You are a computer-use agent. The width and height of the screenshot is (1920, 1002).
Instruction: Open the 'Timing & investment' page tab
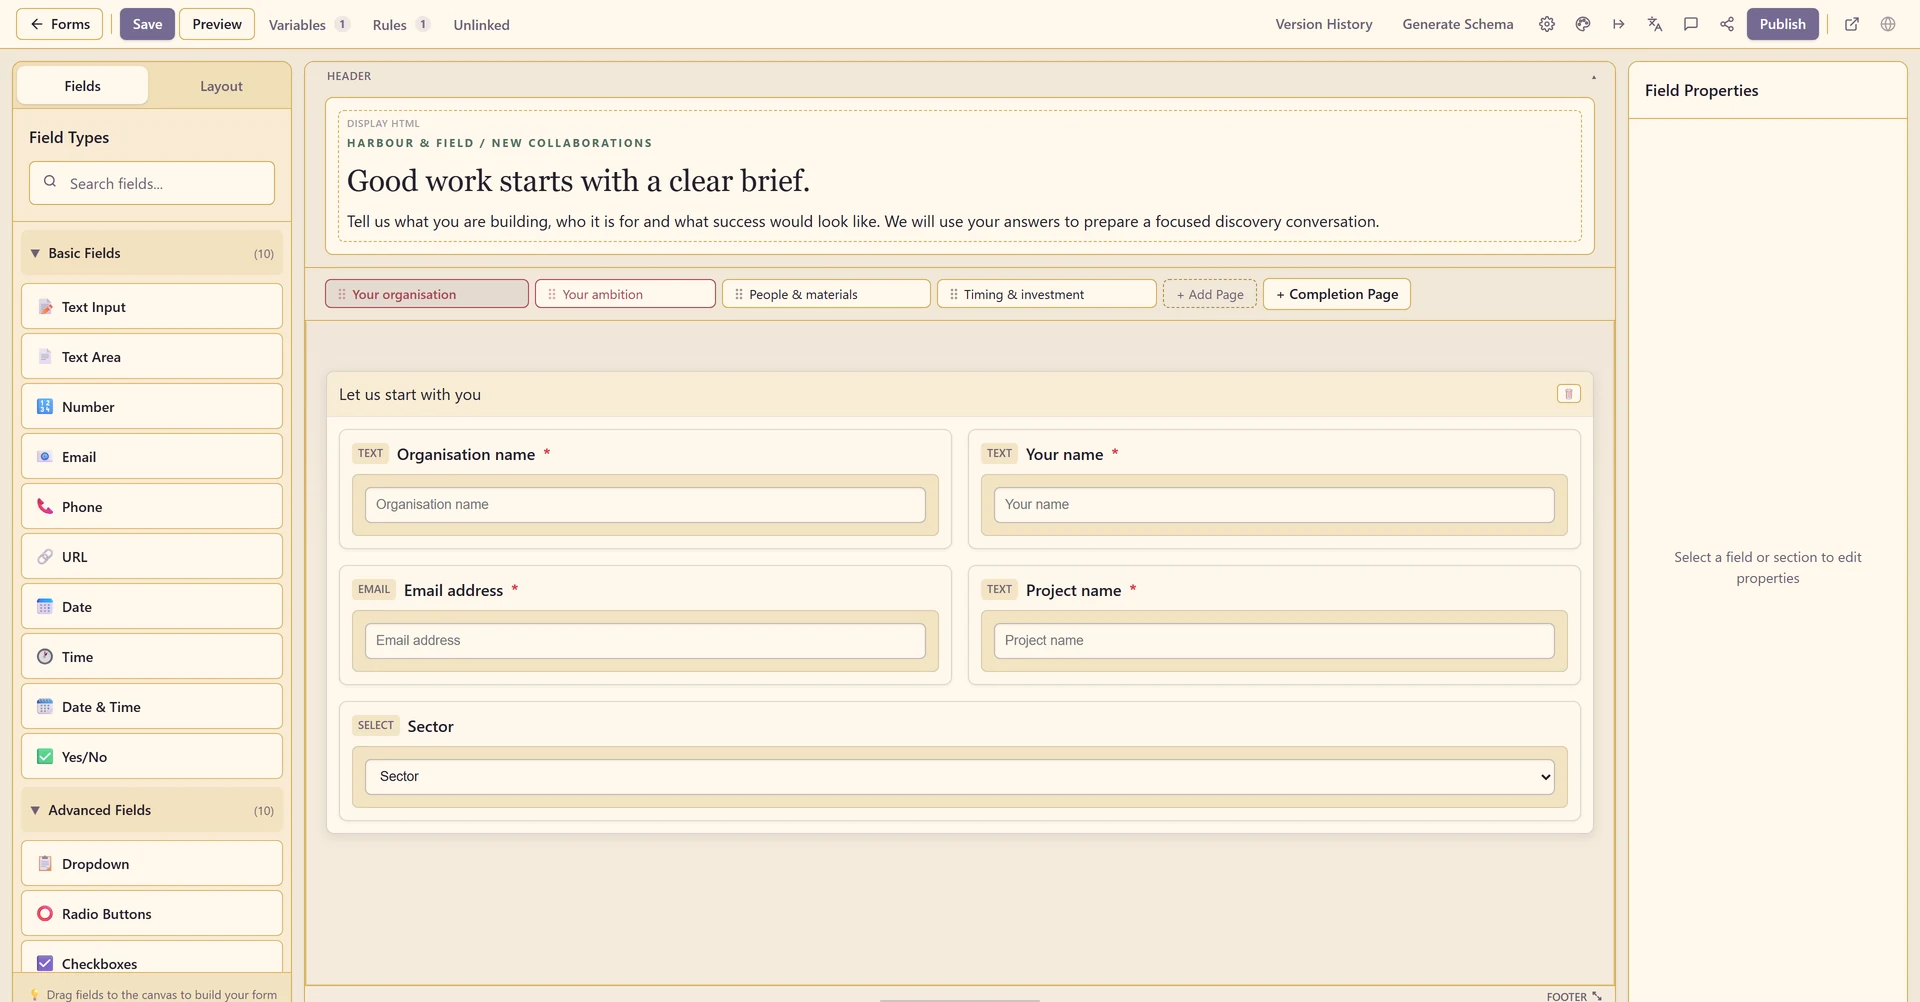coord(1047,294)
